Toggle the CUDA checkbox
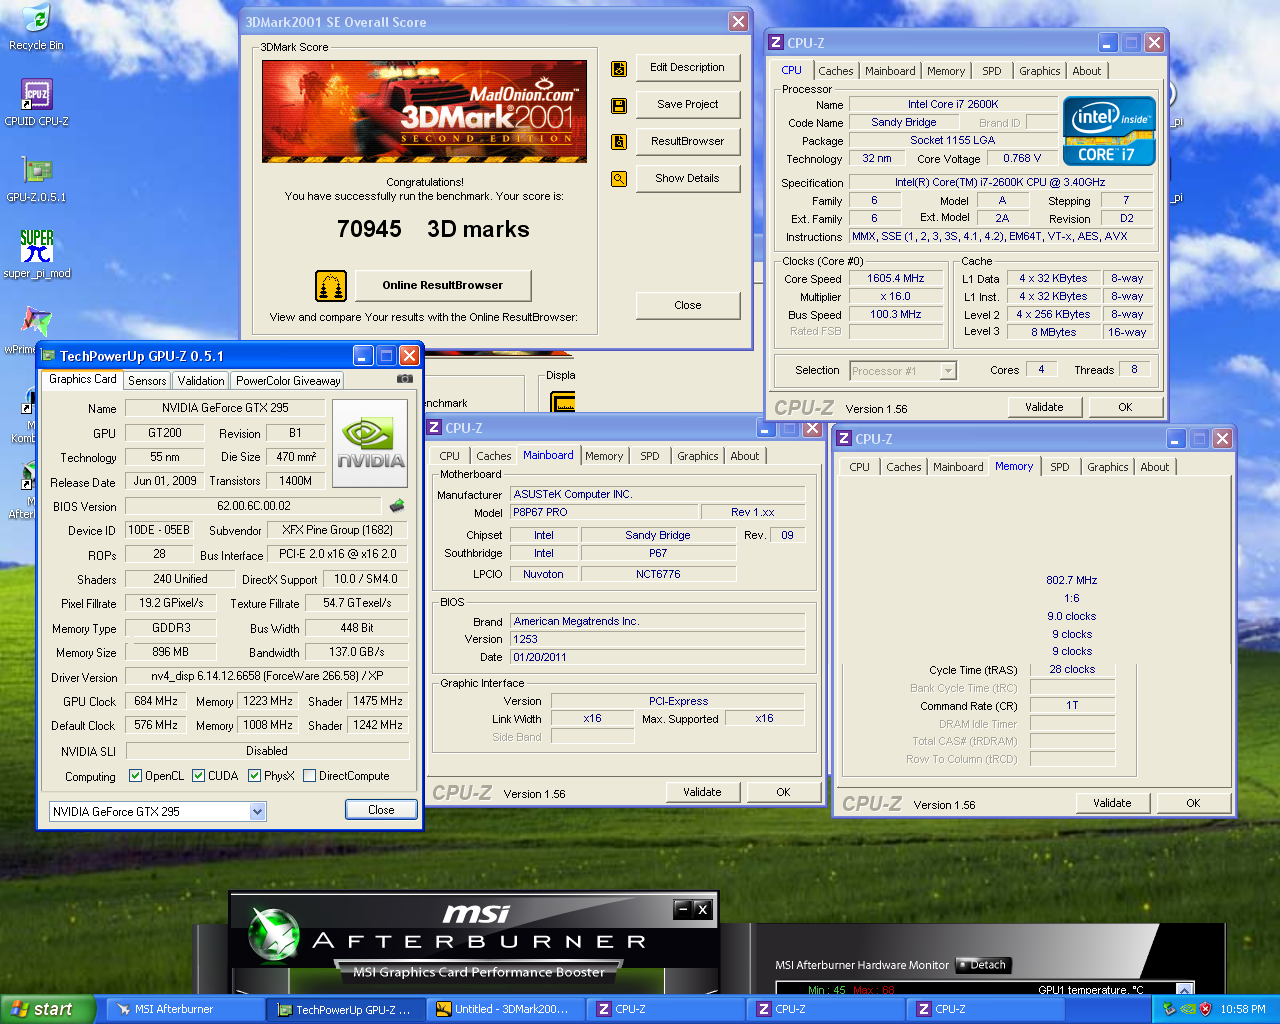The image size is (1280, 1024). 199,776
